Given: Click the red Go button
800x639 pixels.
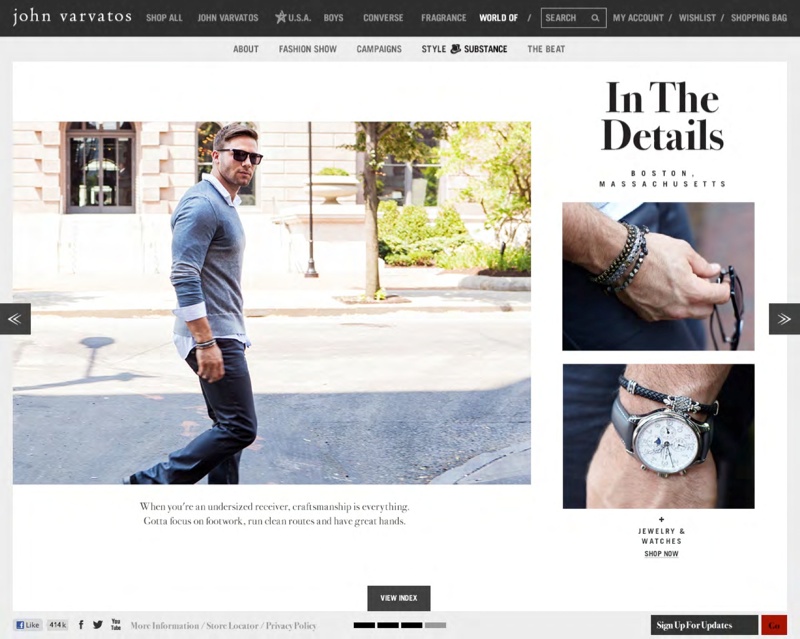Looking at the screenshot, I should [774, 625].
